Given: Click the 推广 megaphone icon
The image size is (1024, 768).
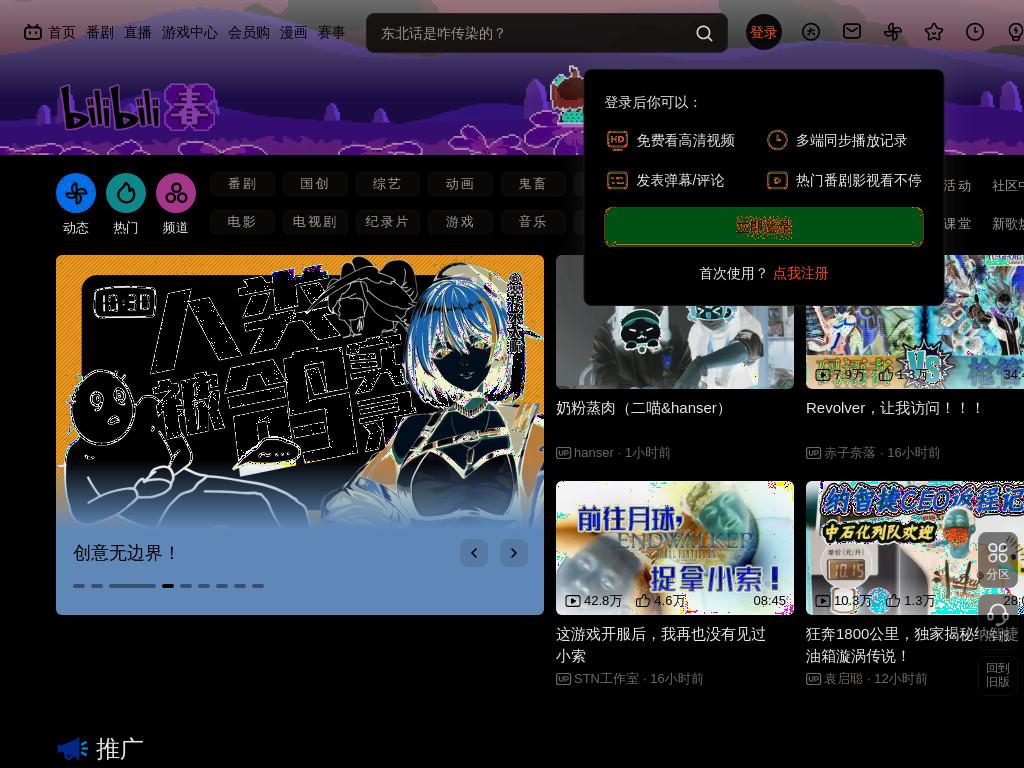Looking at the screenshot, I should coord(72,748).
